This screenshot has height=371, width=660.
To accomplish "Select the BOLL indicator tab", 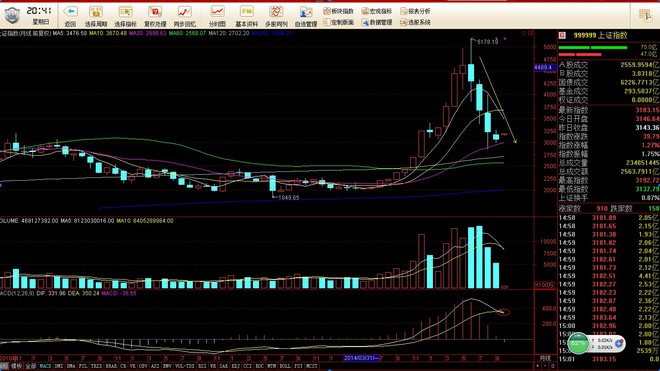I will pos(285,366).
